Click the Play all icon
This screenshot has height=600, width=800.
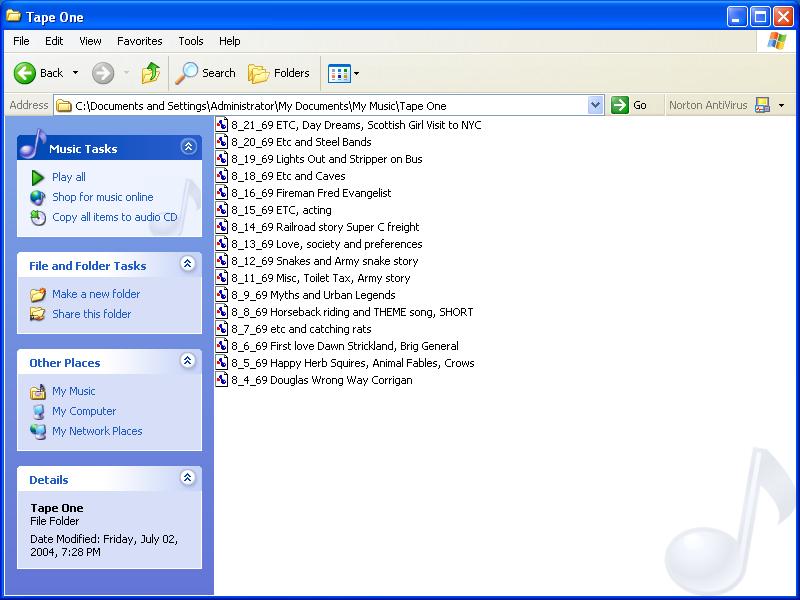click(x=38, y=177)
